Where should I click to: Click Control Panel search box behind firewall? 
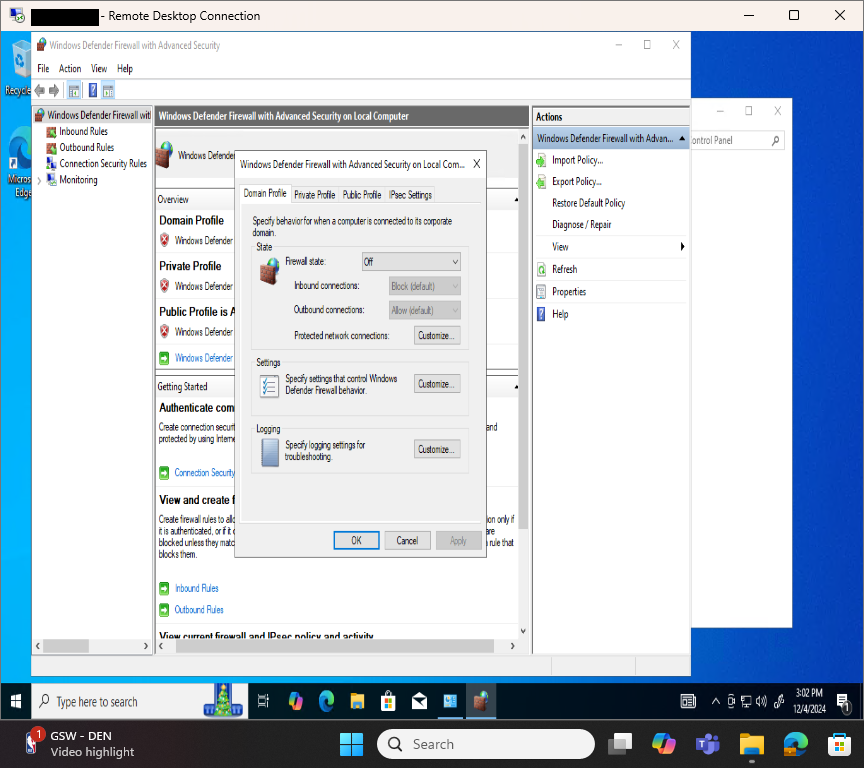tap(737, 140)
